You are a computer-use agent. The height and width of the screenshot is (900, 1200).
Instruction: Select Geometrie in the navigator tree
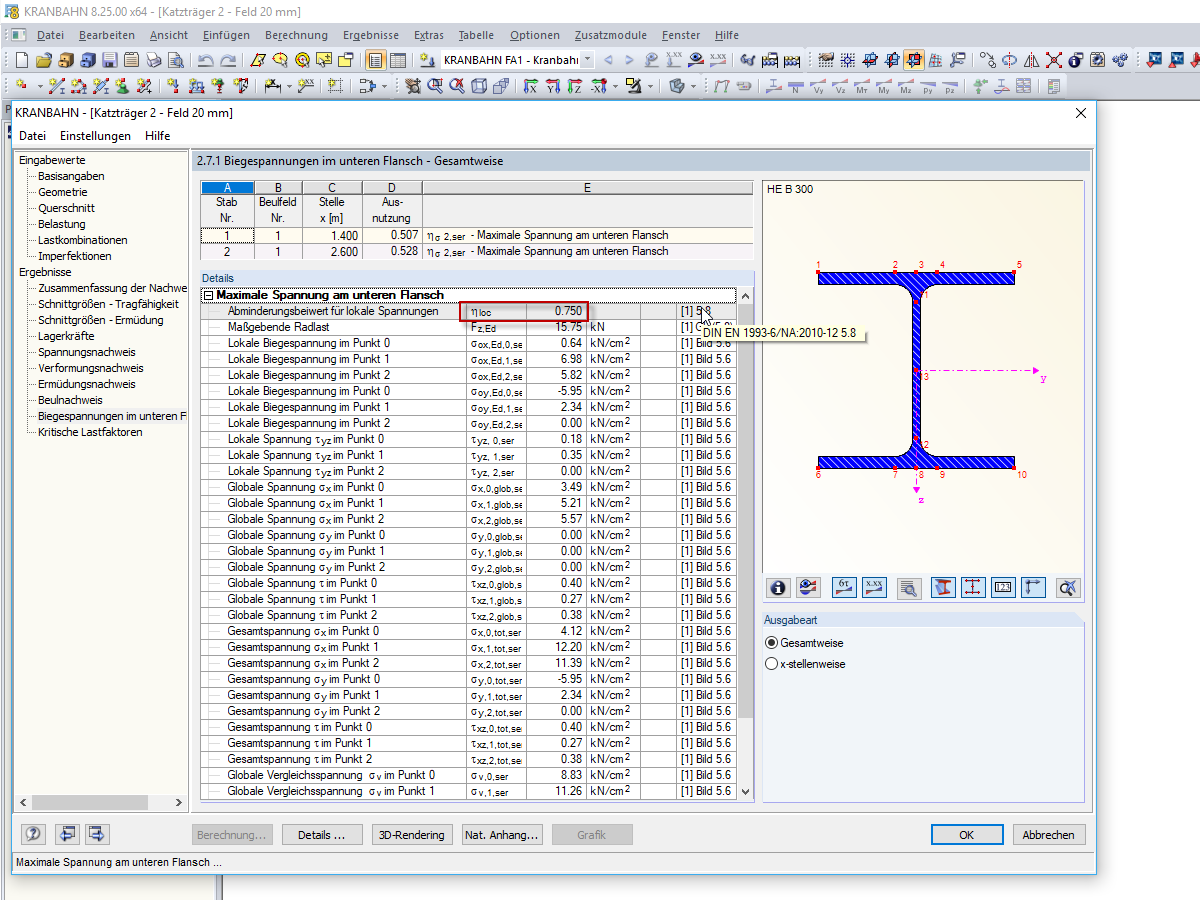(63, 192)
